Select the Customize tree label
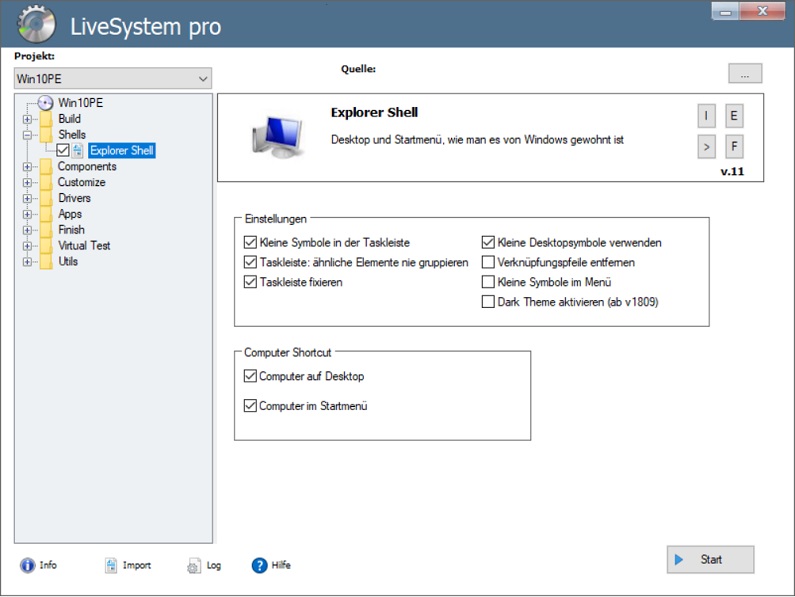The height and width of the screenshot is (597, 795). click(x=82, y=182)
